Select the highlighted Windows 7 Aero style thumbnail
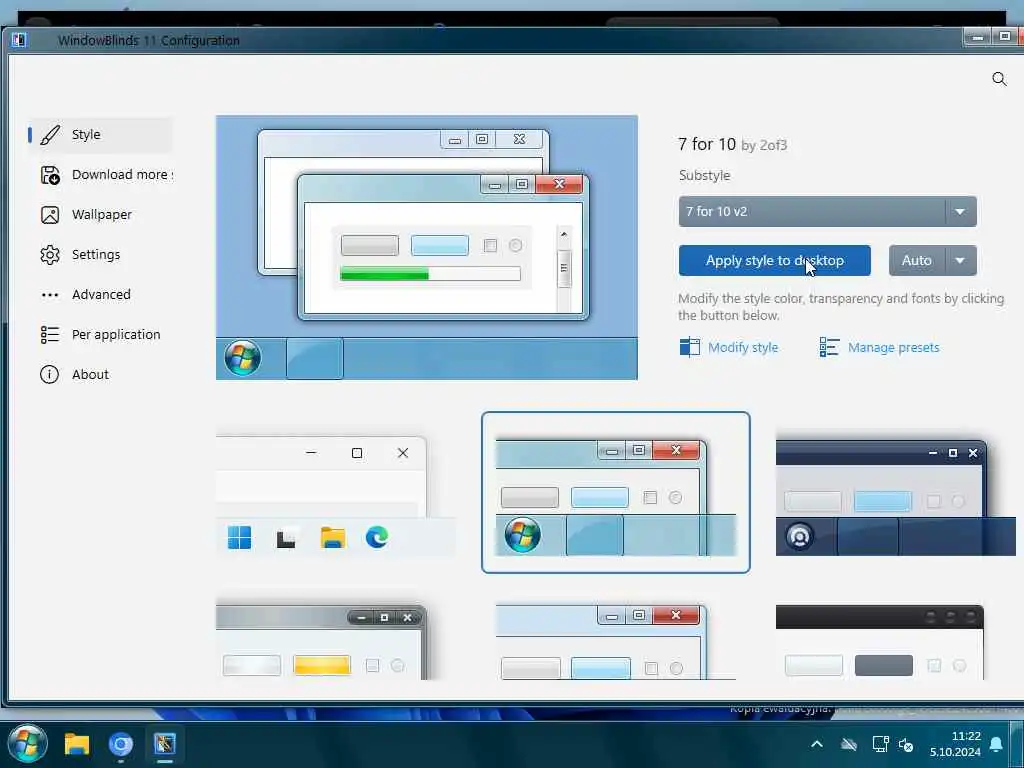The height and width of the screenshot is (768, 1024). coord(615,492)
